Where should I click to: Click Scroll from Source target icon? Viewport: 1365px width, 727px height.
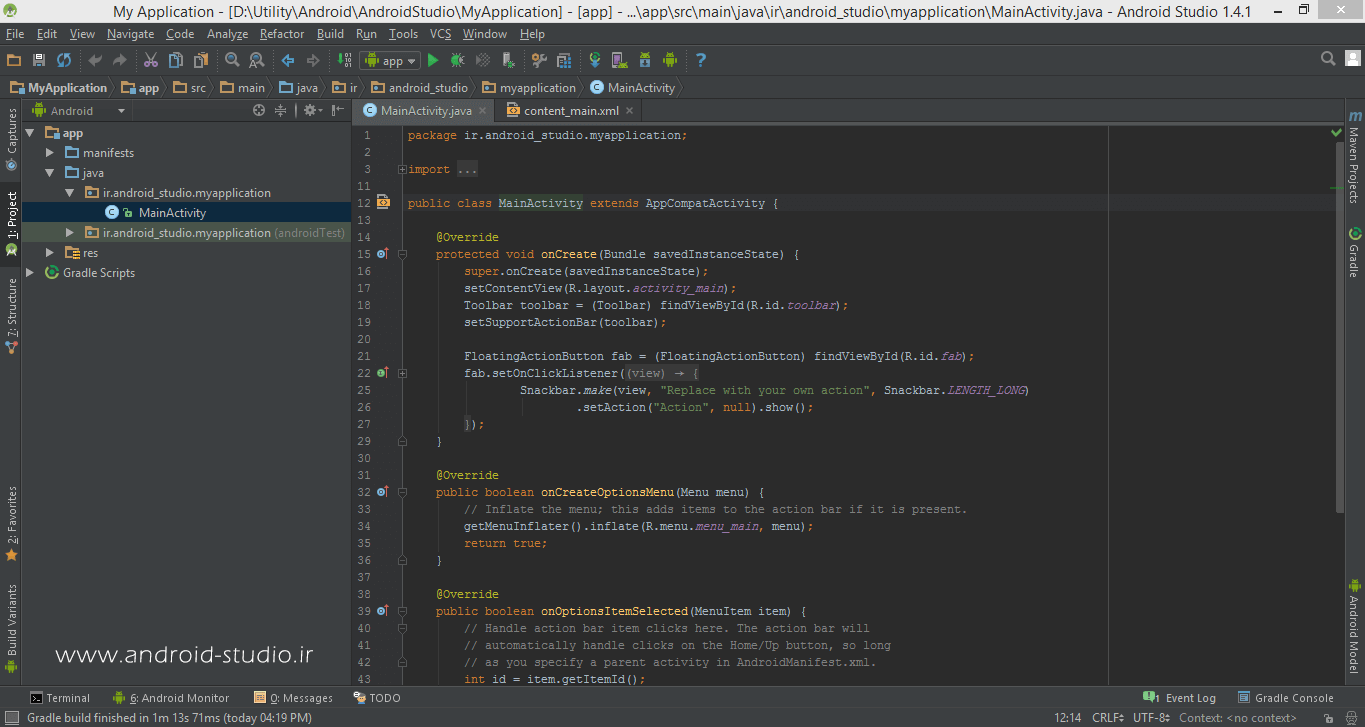tap(259, 111)
